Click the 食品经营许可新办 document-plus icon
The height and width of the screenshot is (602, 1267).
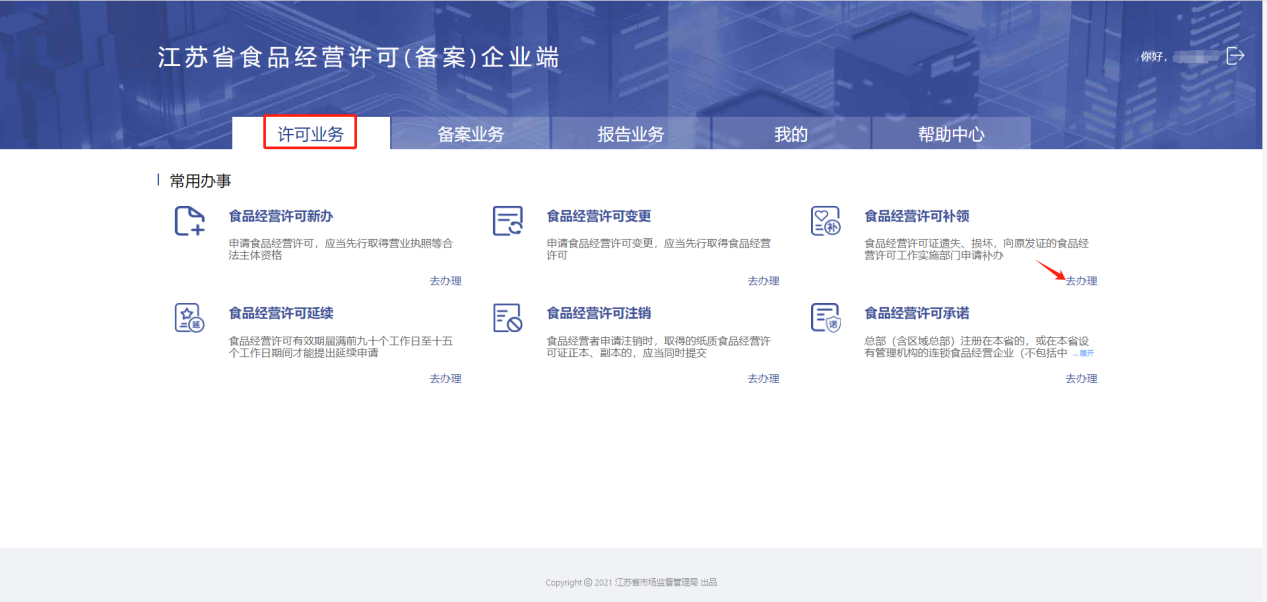coord(189,221)
